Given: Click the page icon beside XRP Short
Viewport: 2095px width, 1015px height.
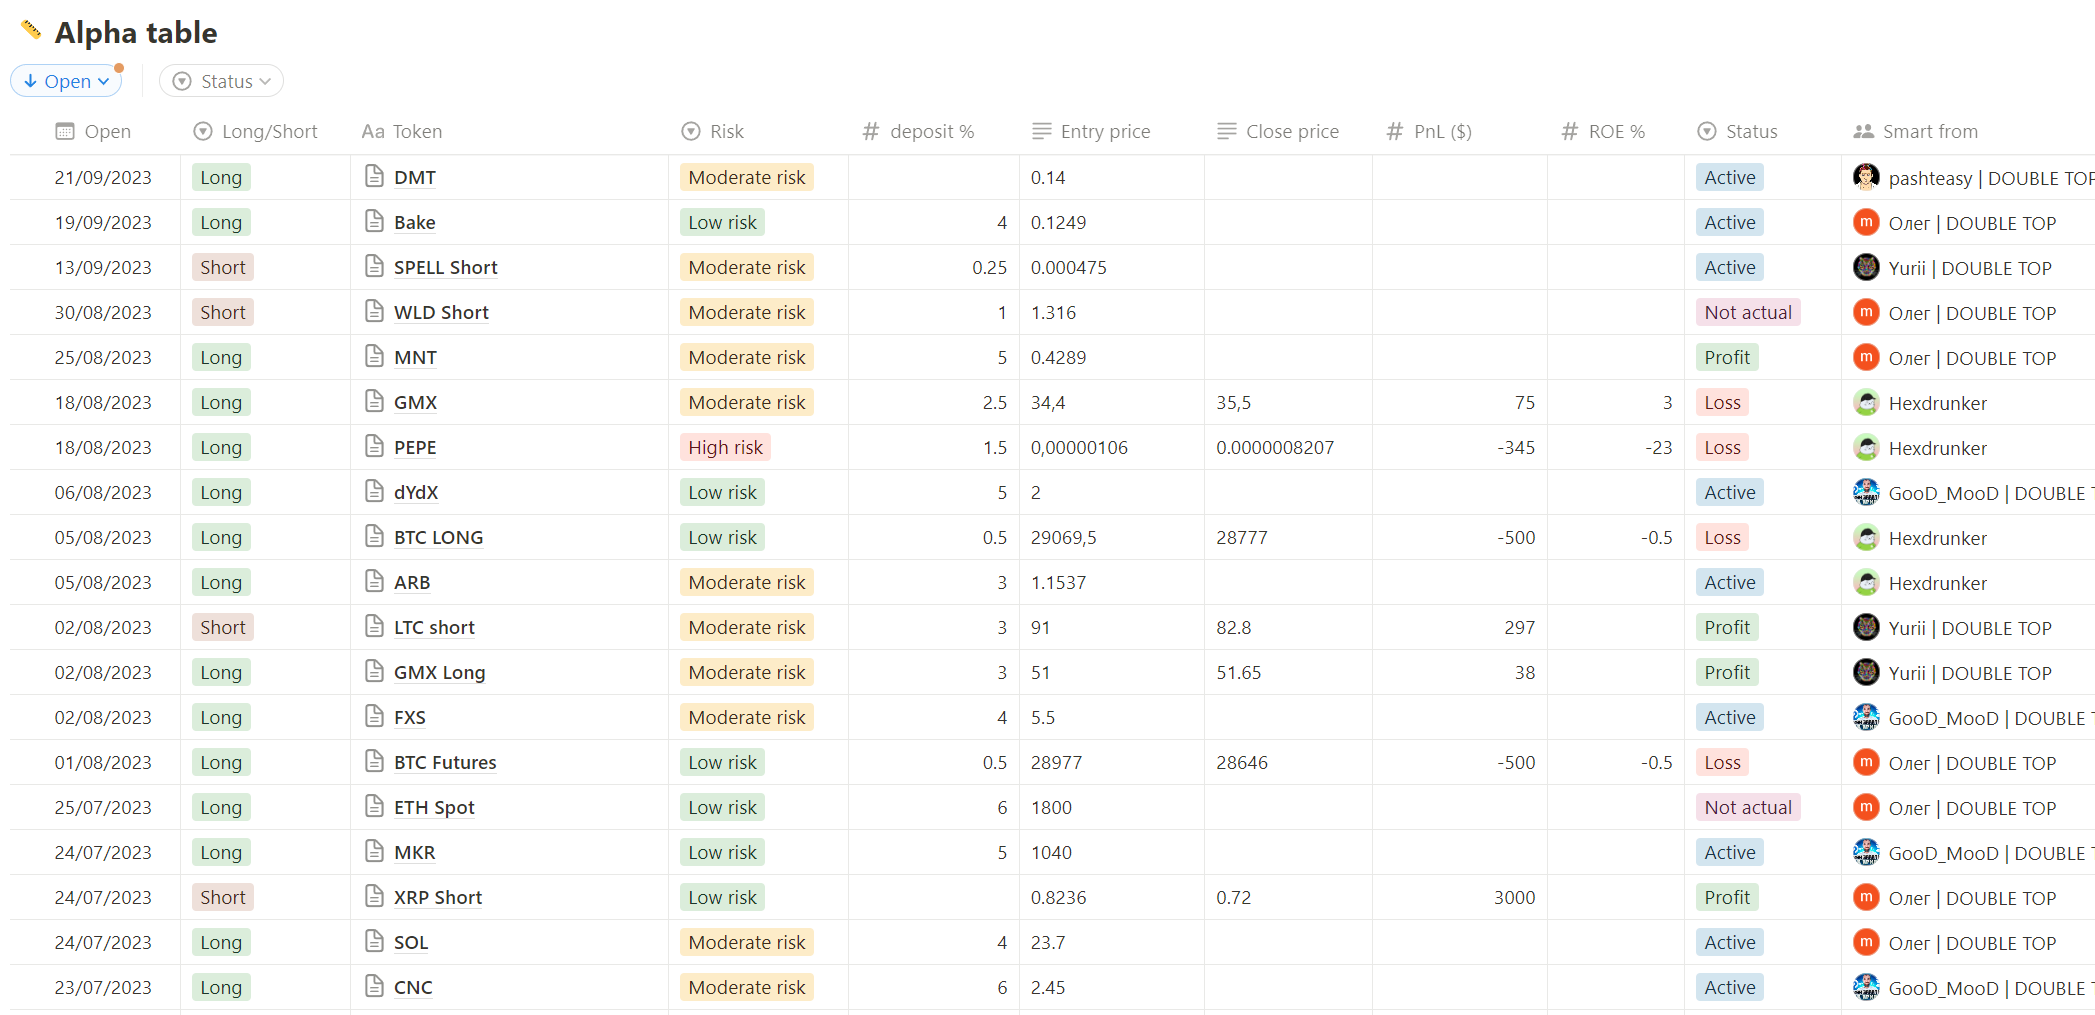Looking at the screenshot, I should (374, 897).
